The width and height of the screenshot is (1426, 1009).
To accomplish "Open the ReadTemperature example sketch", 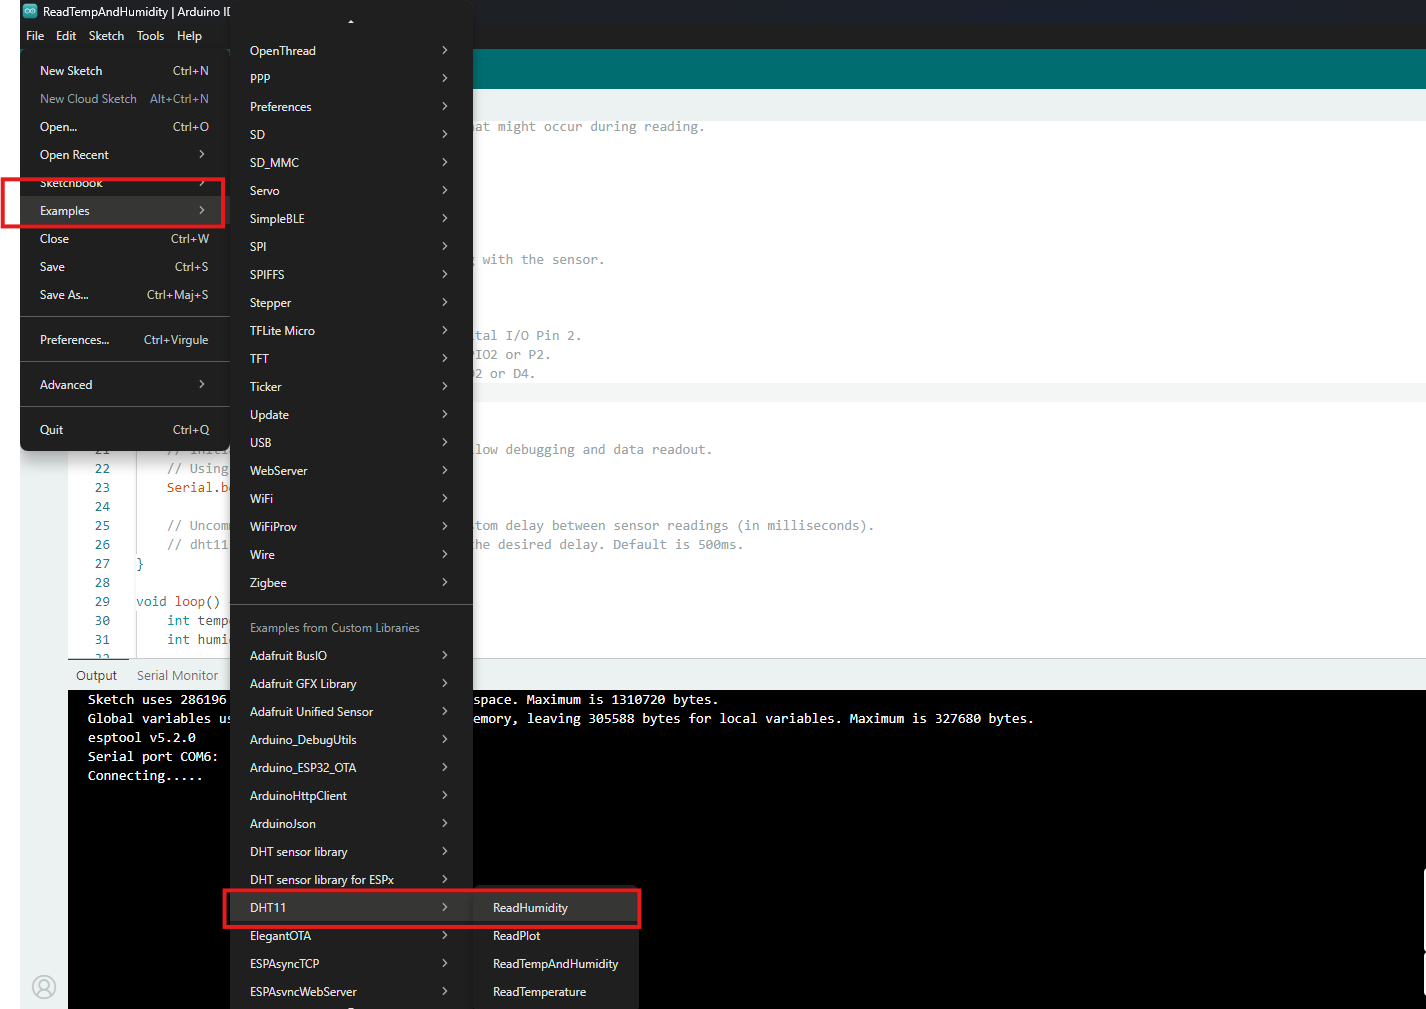I will (x=556, y=992).
